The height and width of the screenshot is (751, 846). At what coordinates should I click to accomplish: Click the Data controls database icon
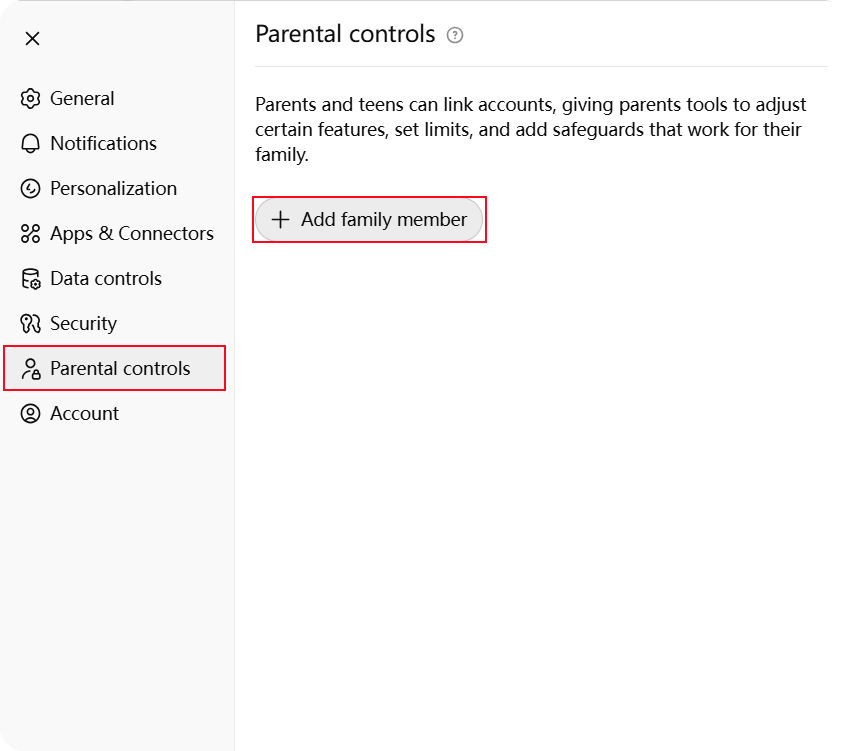click(31, 278)
